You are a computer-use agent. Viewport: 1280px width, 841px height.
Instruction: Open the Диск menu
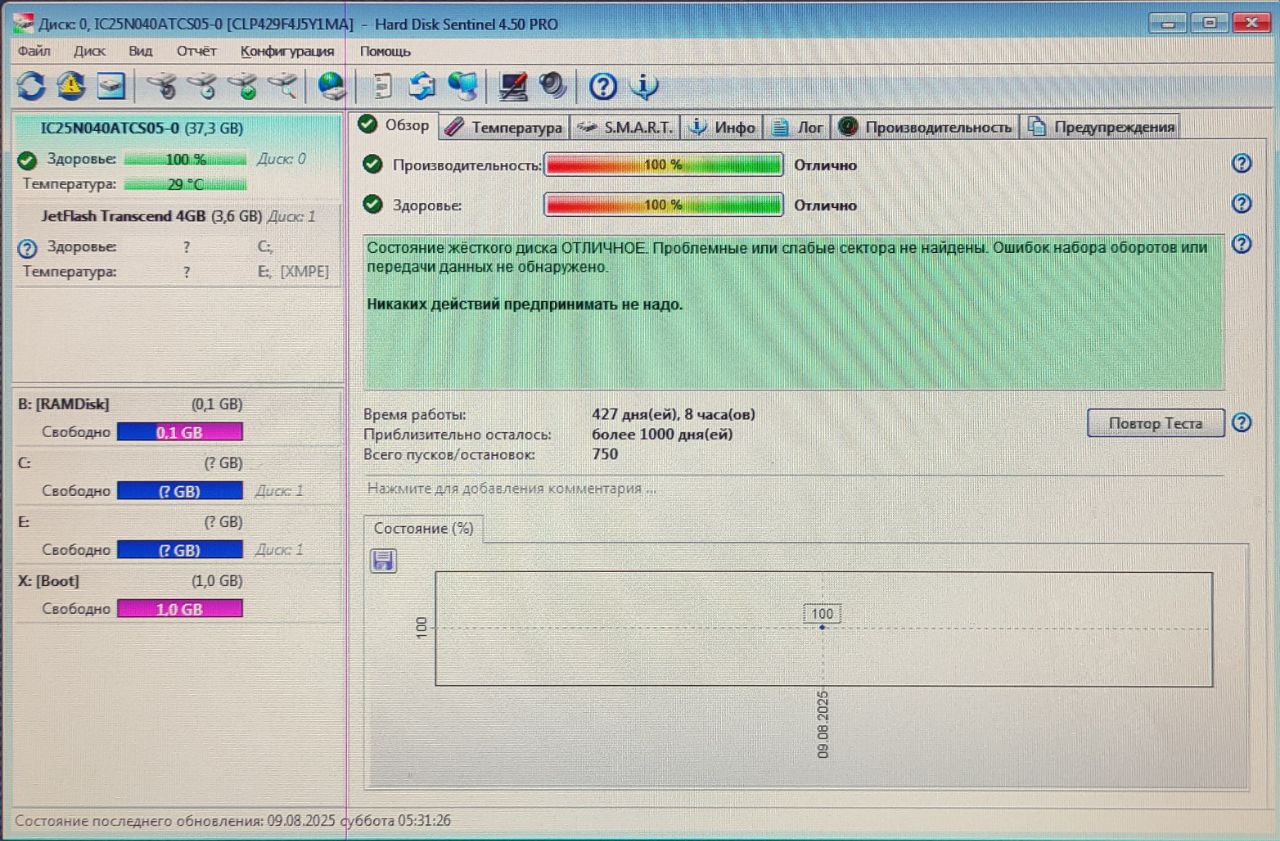(x=90, y=51)
